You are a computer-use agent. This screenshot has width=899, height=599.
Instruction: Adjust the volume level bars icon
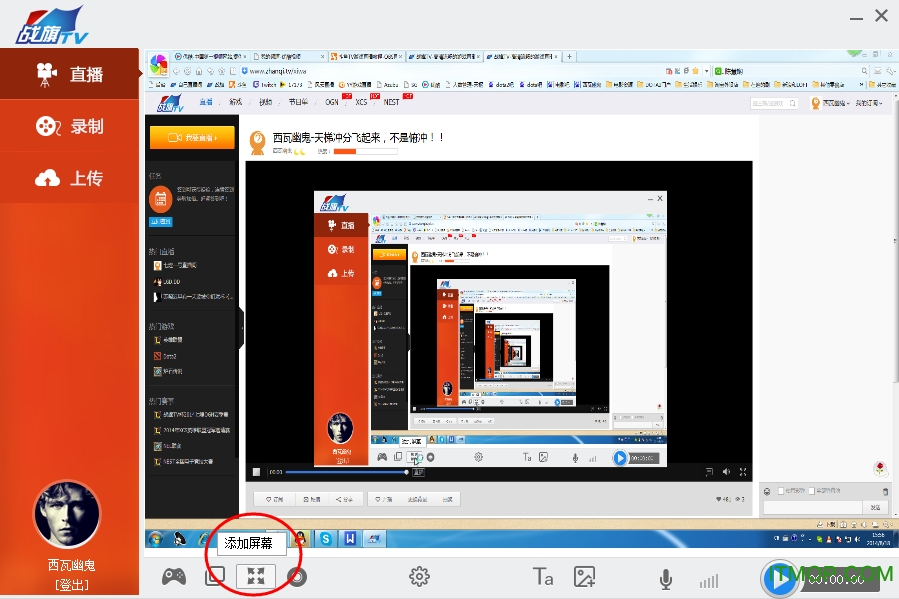709,581
